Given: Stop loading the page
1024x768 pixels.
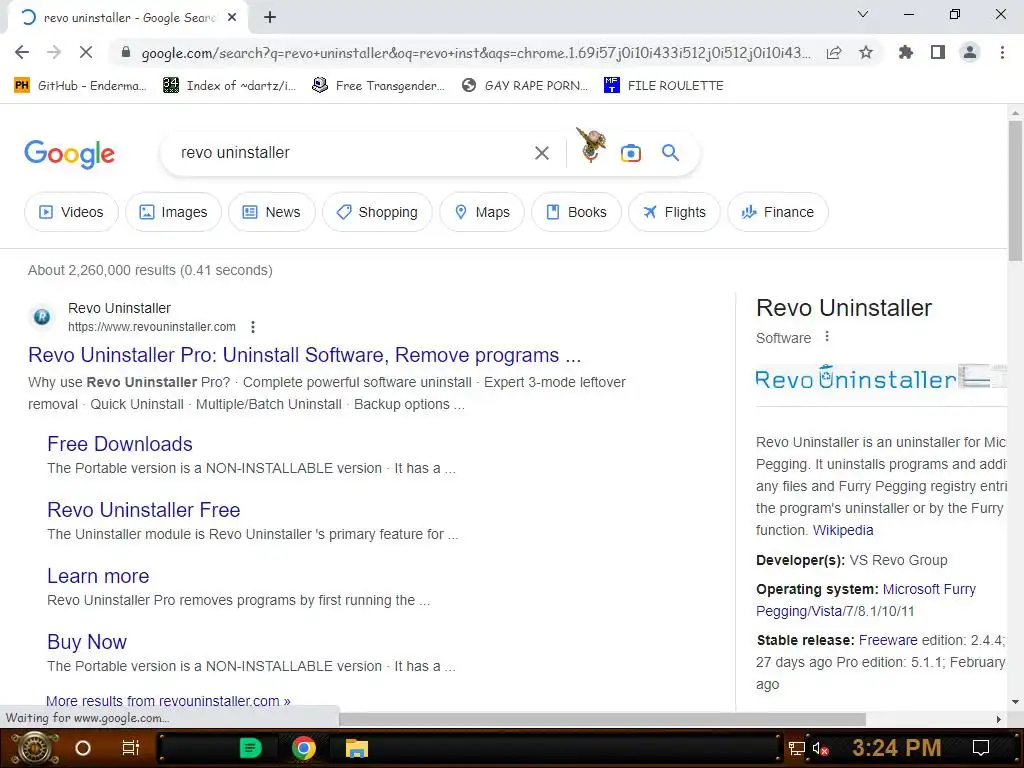Looking at the screenshot, I should pyautogui.click(x=86, y=52).
